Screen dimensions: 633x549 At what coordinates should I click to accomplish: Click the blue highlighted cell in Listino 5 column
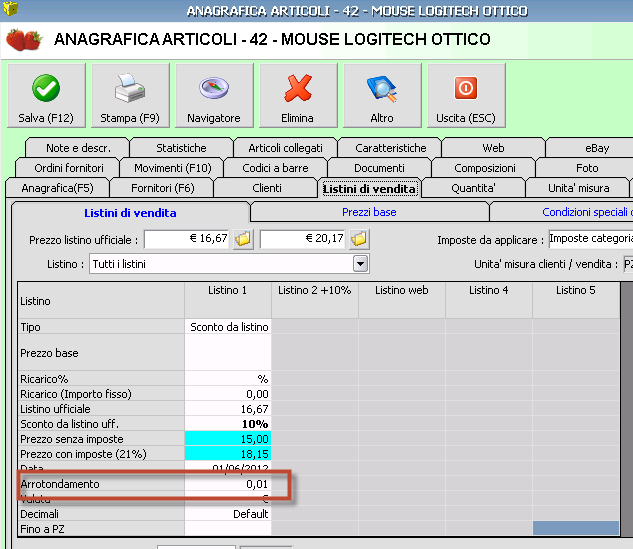576,528
